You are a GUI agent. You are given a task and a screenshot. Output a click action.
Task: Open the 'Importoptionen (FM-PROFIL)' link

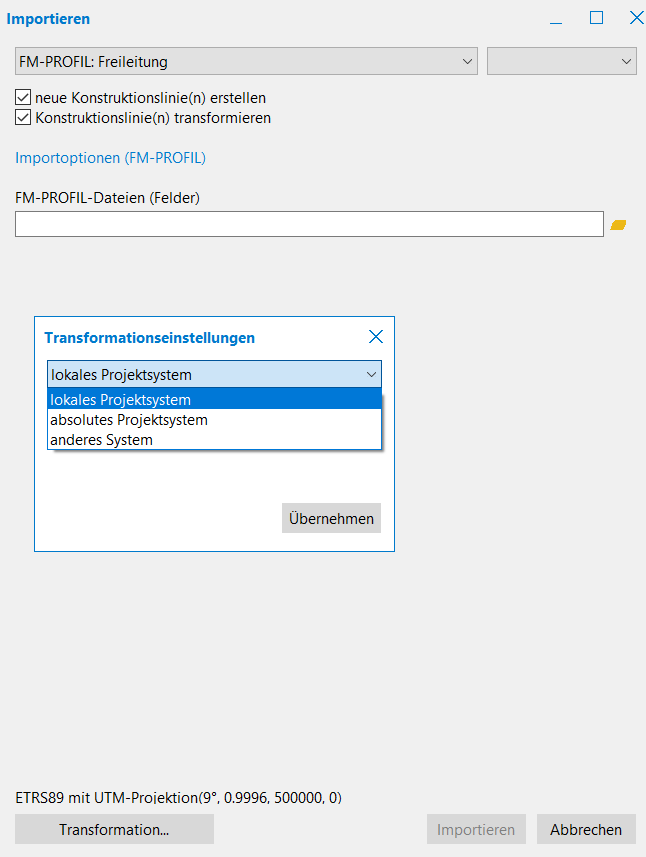110,158
